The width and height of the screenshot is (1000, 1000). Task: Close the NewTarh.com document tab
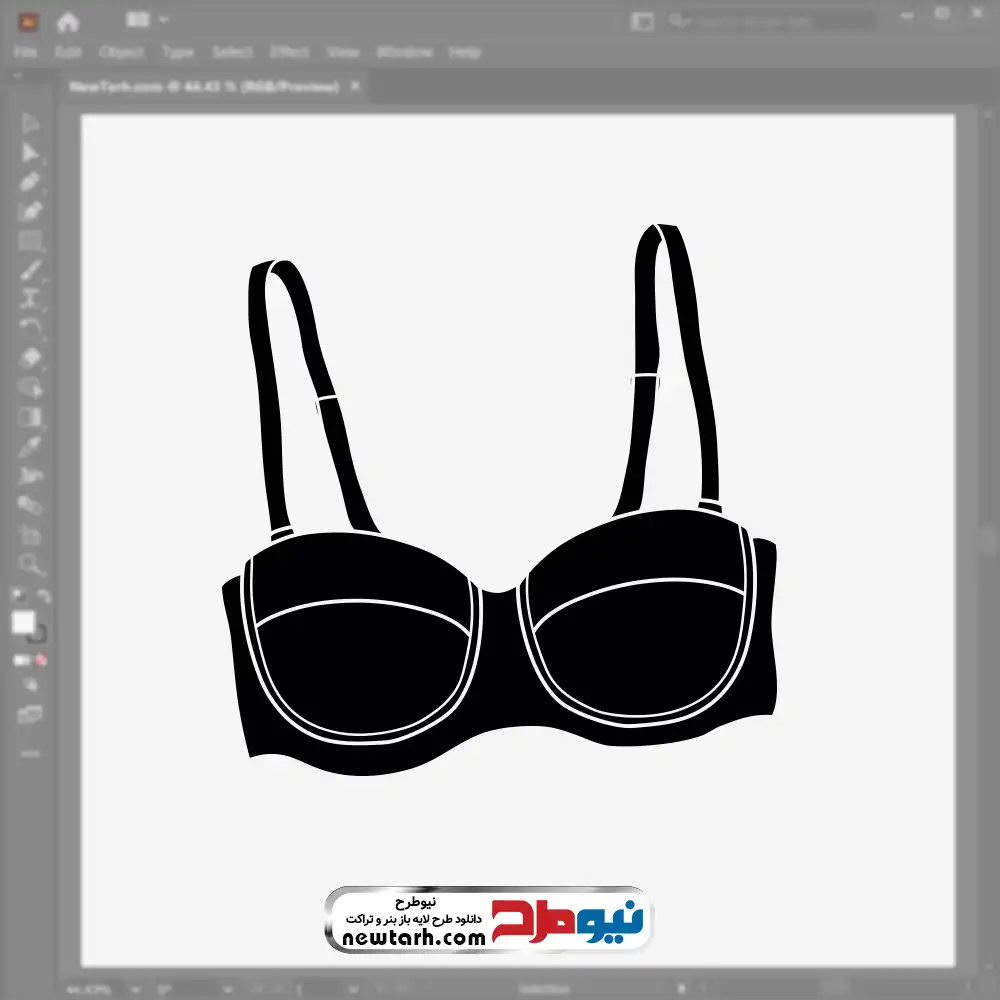[353, 87]
